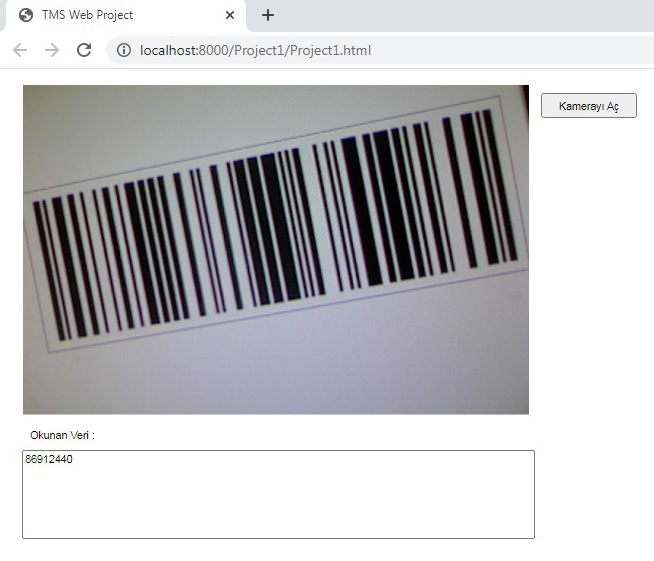This screenshot has width=654, height=561.
Task: Open a new tab with the plus icon
Action: point(268,15)
